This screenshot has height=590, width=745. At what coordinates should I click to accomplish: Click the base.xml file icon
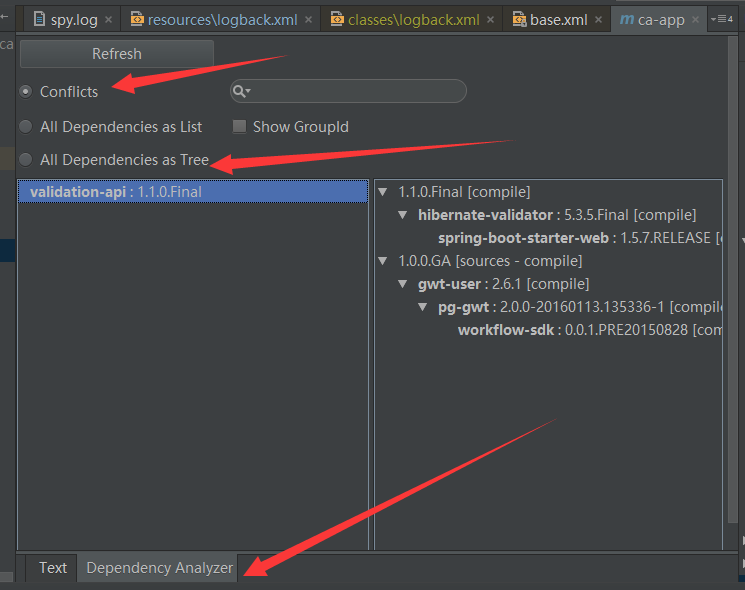coord(519,20)
